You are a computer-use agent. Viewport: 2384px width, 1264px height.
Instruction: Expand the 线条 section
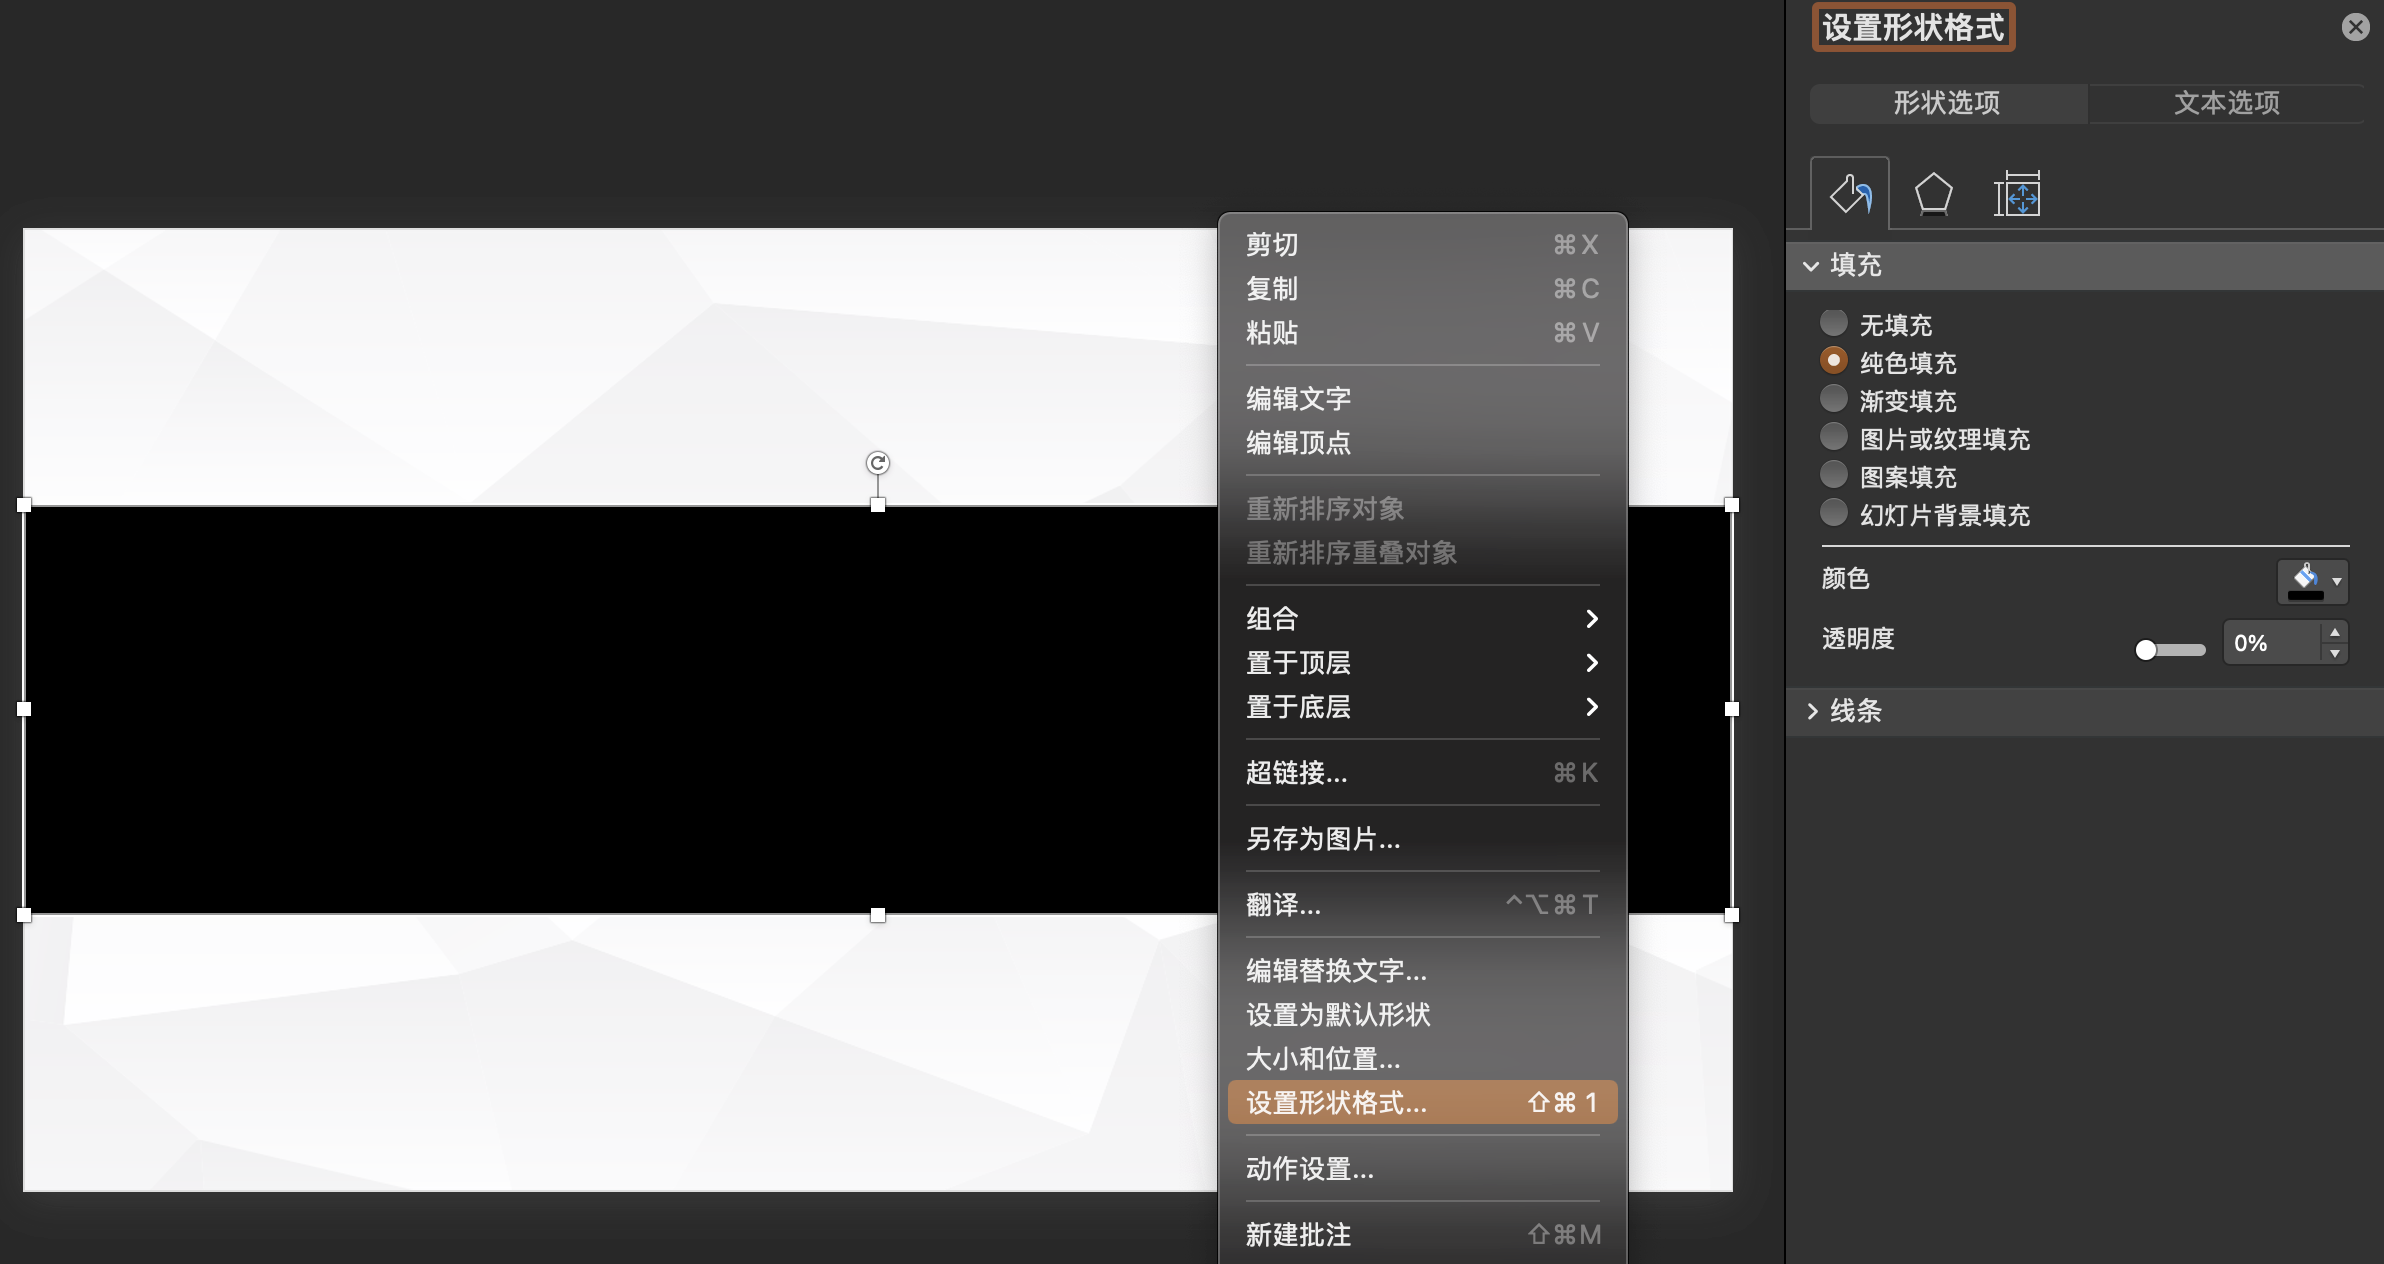pos(1811,711)
